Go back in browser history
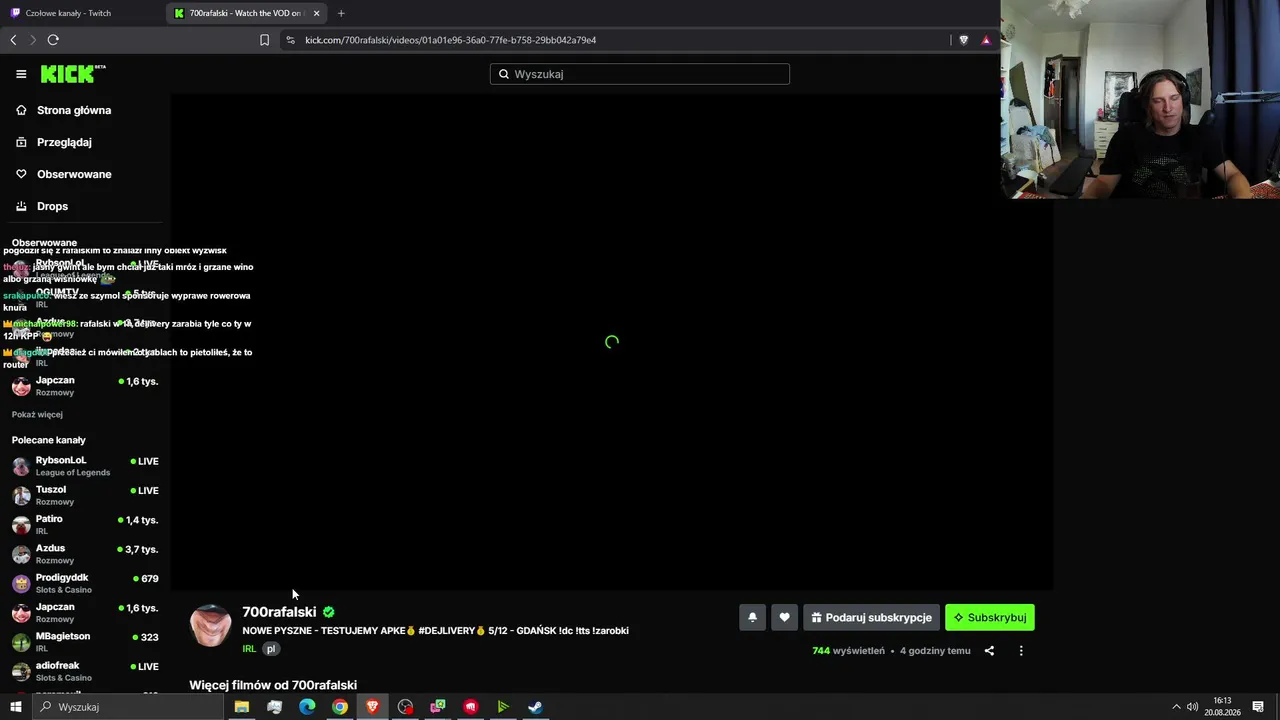Viewport: 1280px width, 720px height. (13, 40)
